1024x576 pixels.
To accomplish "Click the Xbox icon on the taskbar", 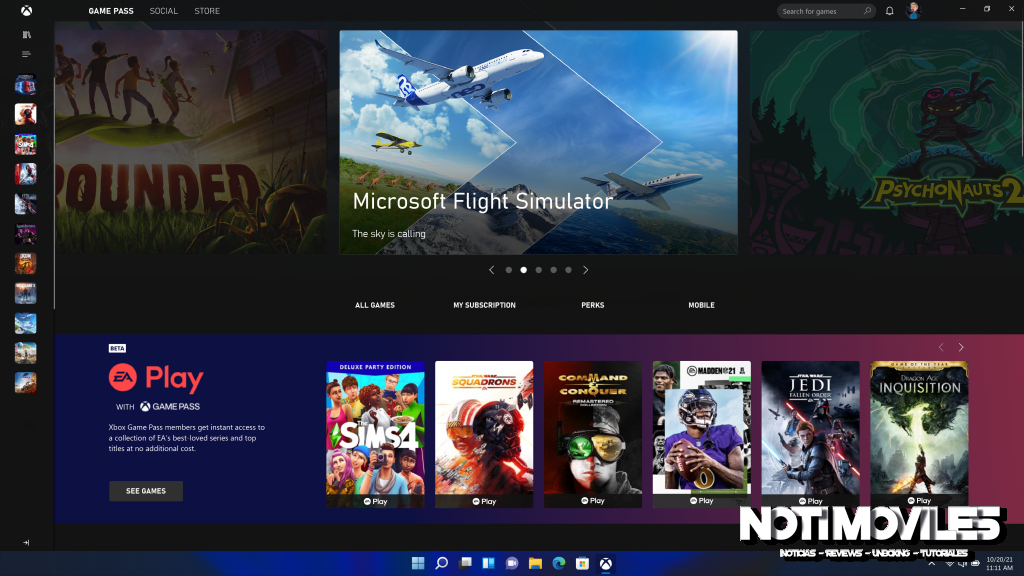I will (x=606, y=562).
